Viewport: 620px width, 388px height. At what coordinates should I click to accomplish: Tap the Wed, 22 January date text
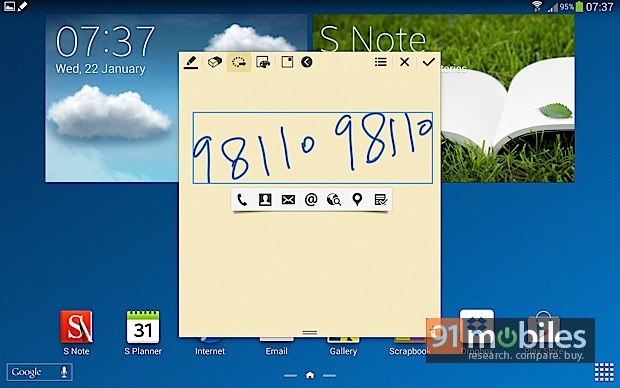tap(100, 69)
